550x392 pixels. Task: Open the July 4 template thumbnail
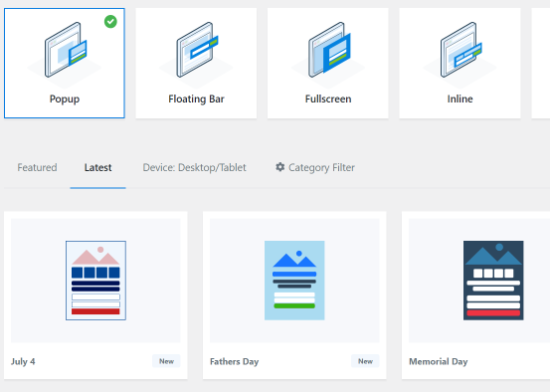[x=96, y=280]
